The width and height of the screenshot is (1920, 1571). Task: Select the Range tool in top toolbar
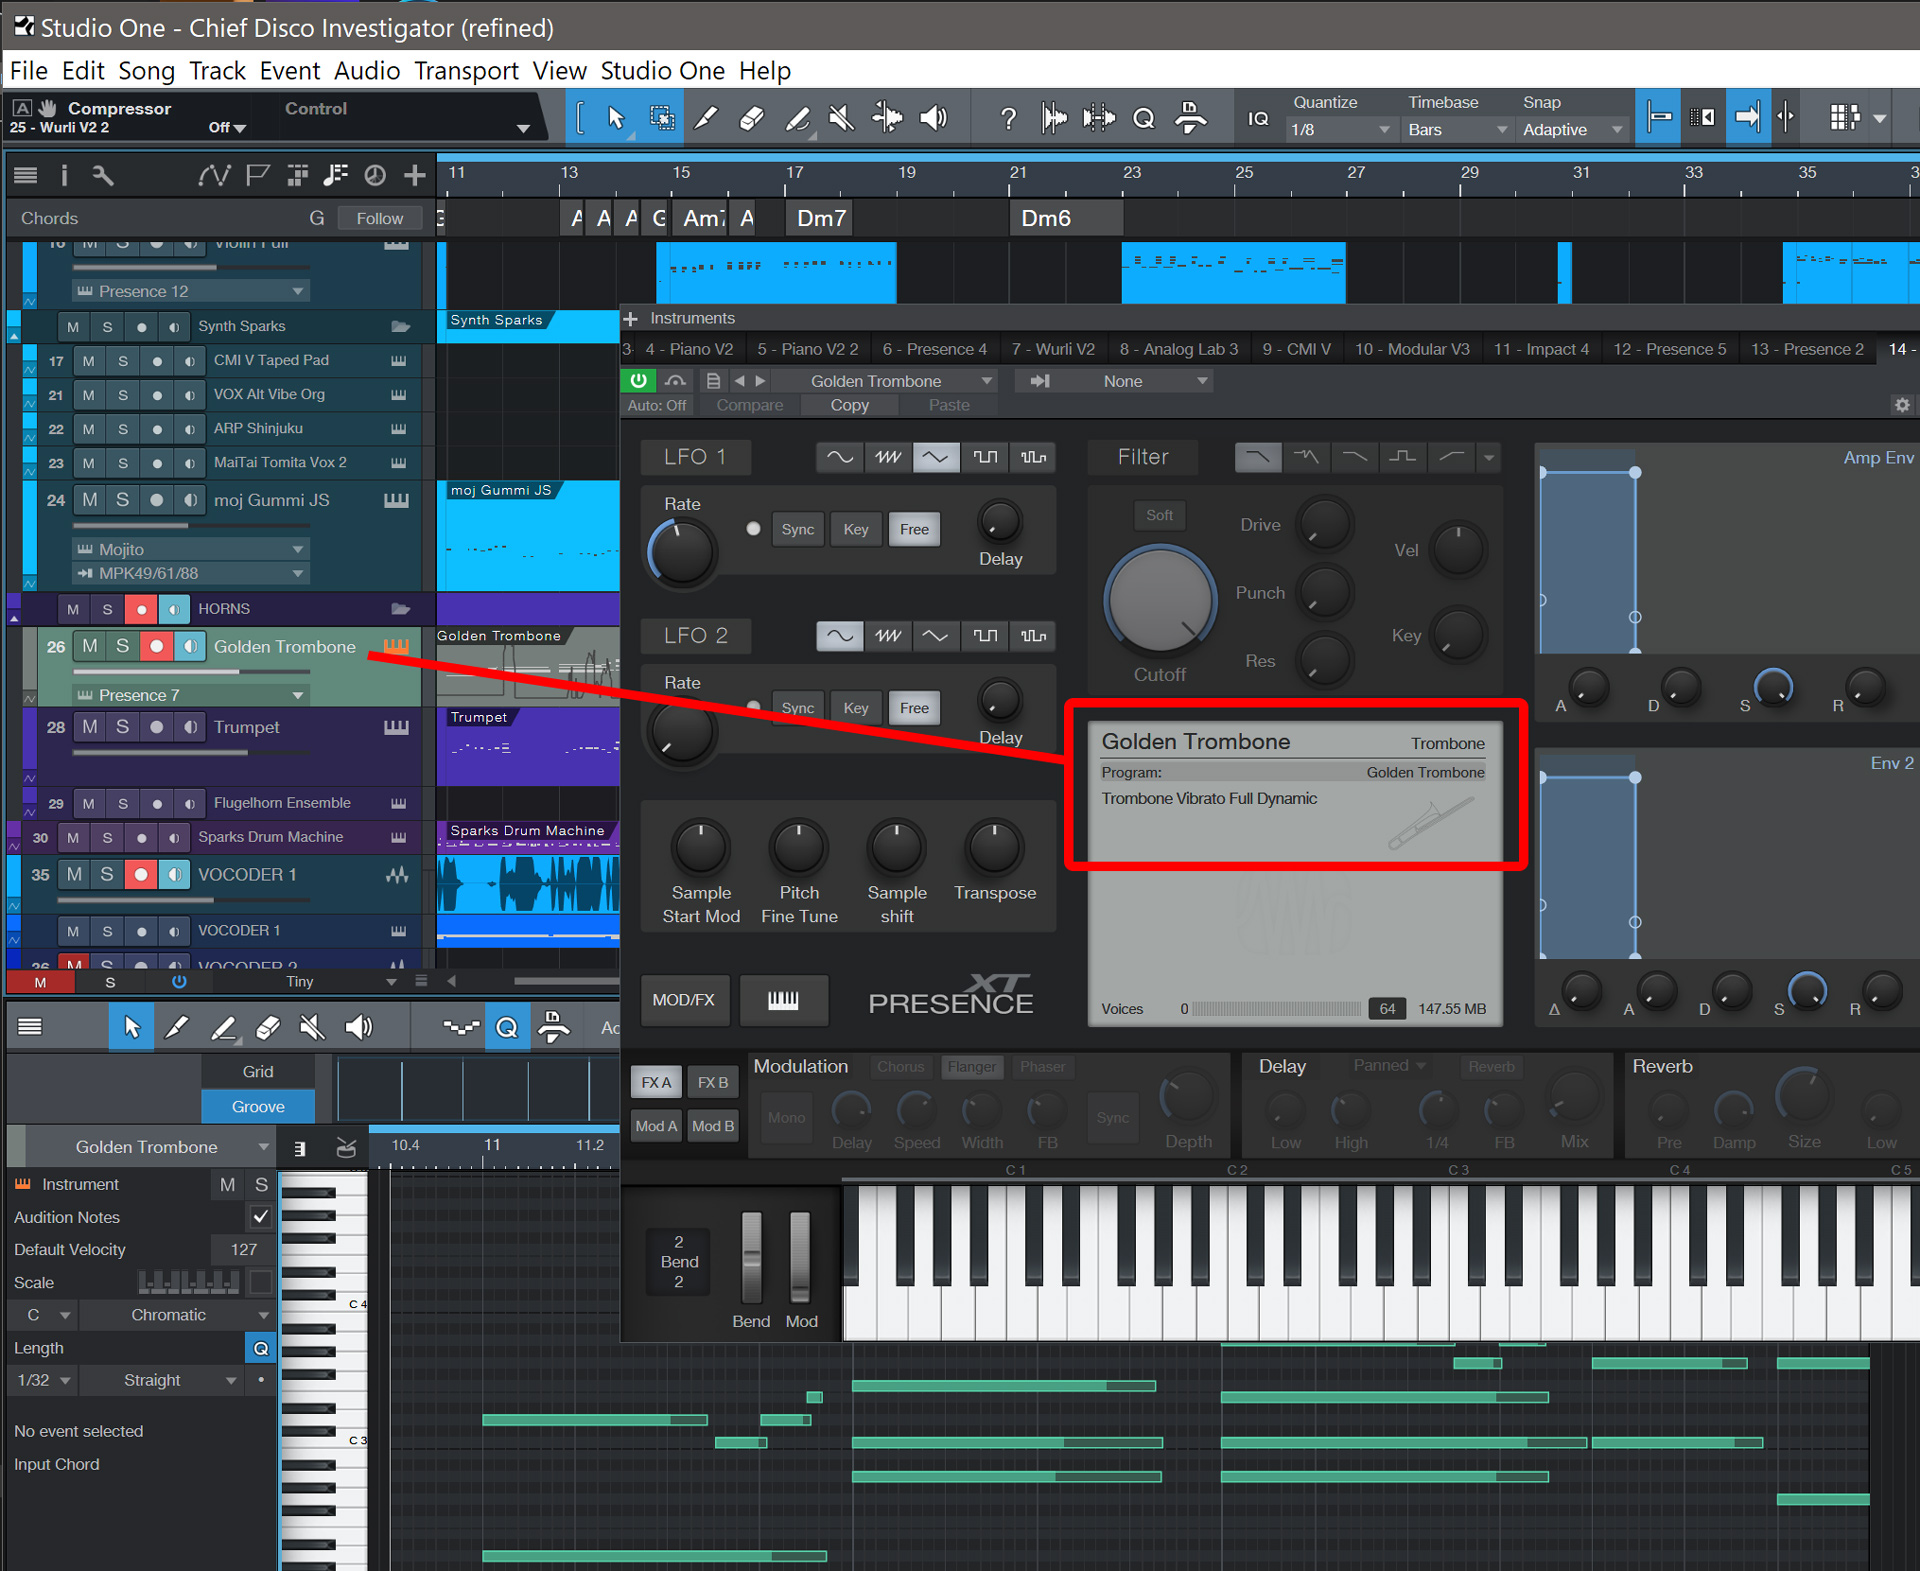point(661,118)
